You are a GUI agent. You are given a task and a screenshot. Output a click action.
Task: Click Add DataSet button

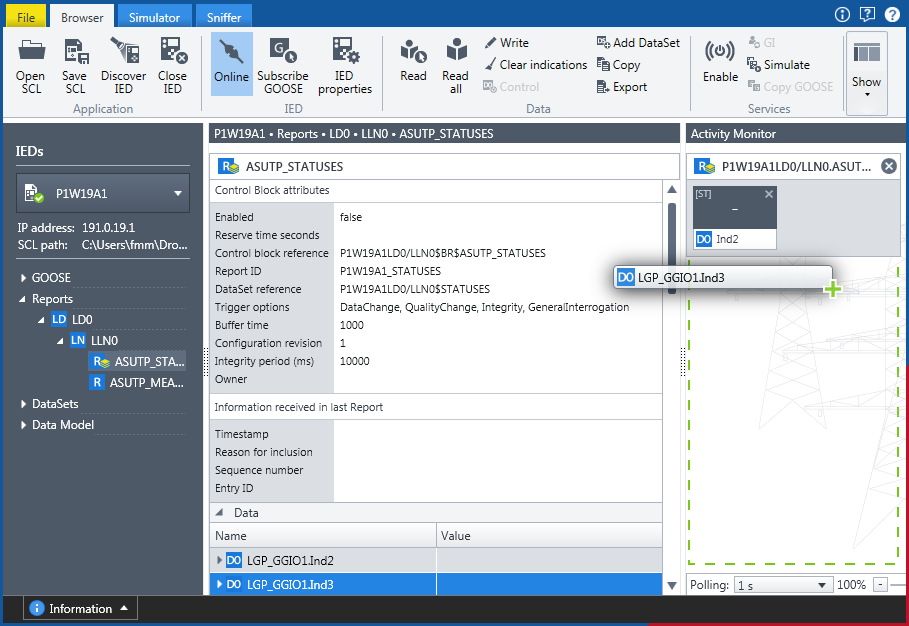point(638,43)
